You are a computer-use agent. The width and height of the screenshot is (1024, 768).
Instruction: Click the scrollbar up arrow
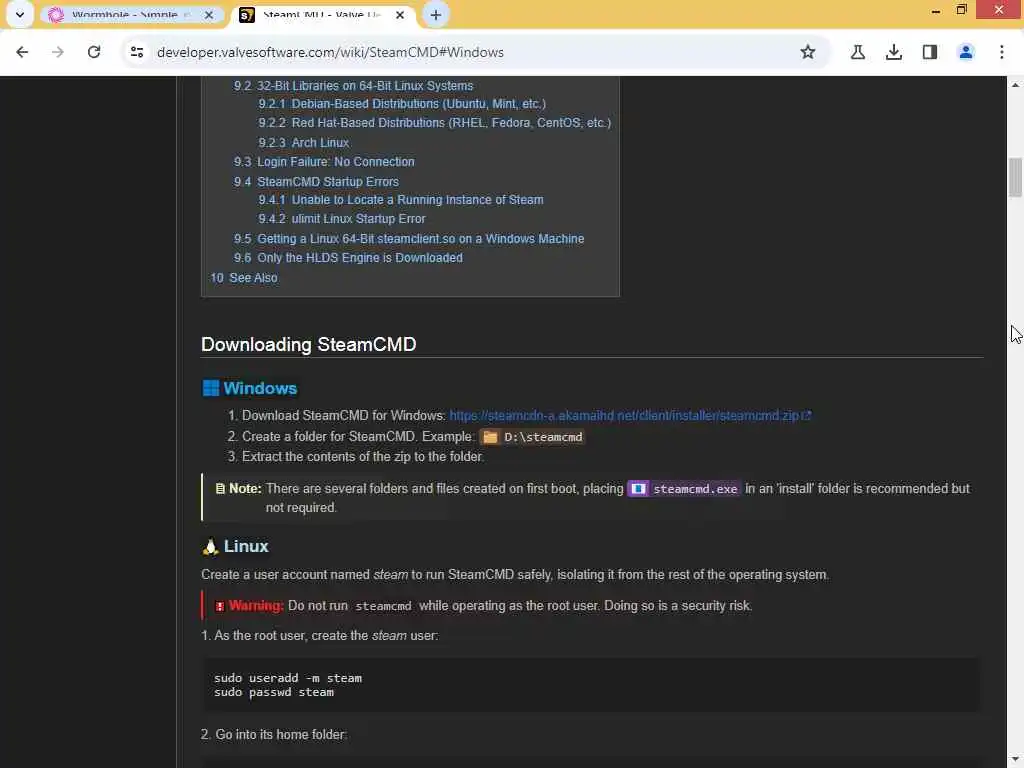click(1015, 85)
